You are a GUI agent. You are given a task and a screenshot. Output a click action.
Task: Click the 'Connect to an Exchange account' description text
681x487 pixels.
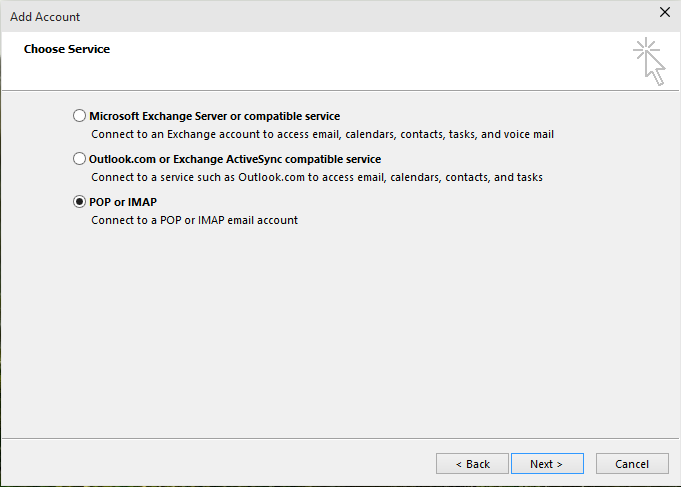322,134
